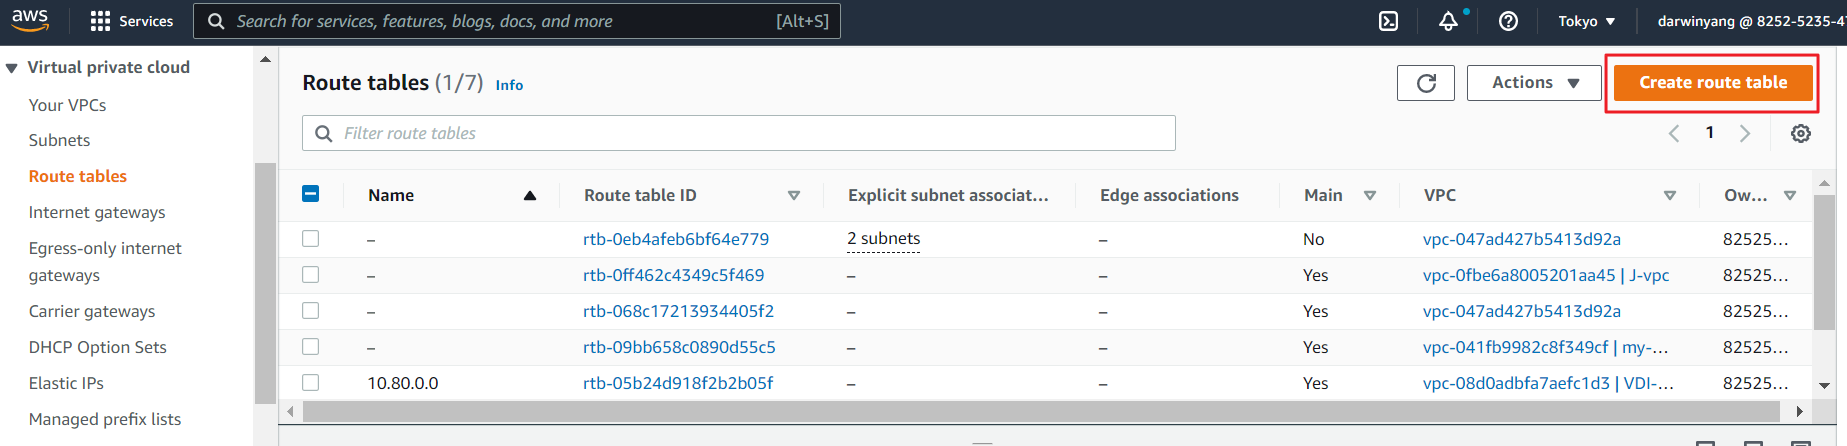The height and width of the screenshot is (446, 1847).
Task: Go to next page of route tables
Action: point(1744,133)
